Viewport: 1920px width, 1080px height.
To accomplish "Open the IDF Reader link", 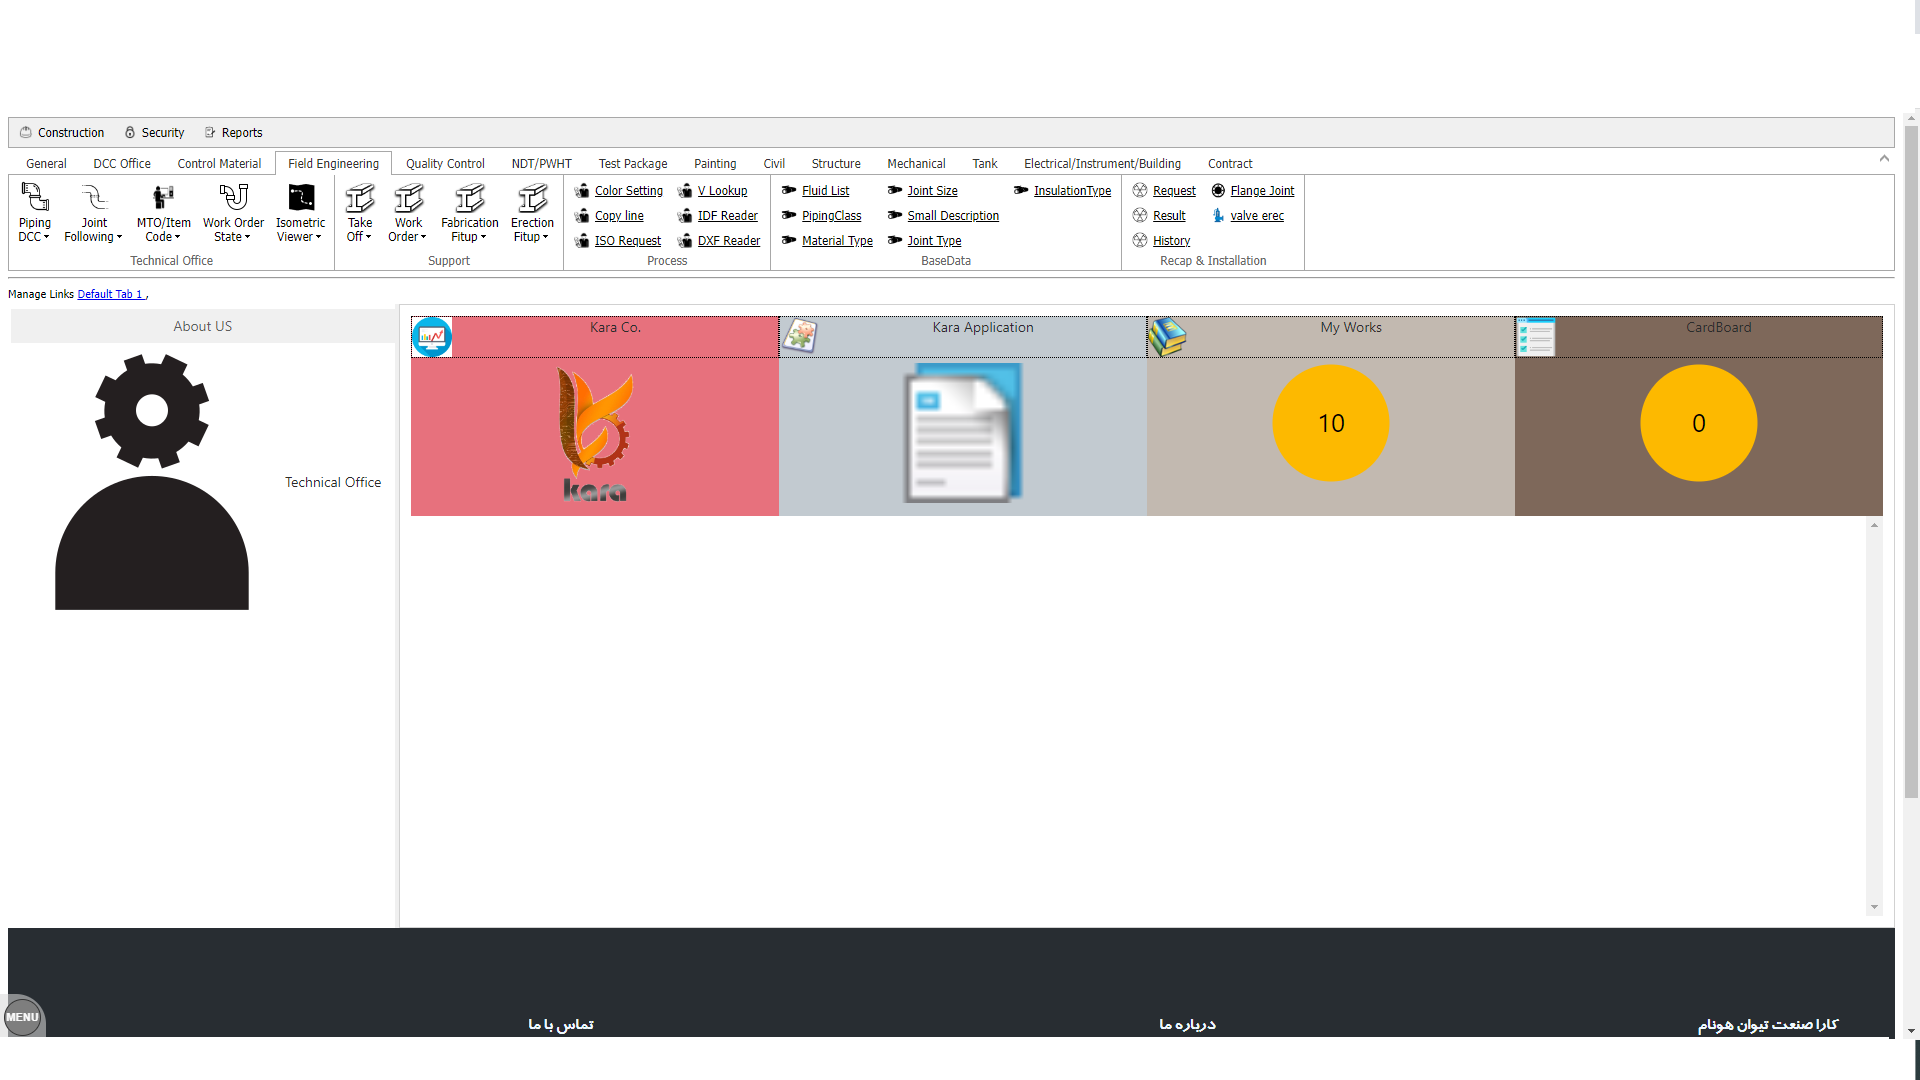I will click(x=728, y=216).
